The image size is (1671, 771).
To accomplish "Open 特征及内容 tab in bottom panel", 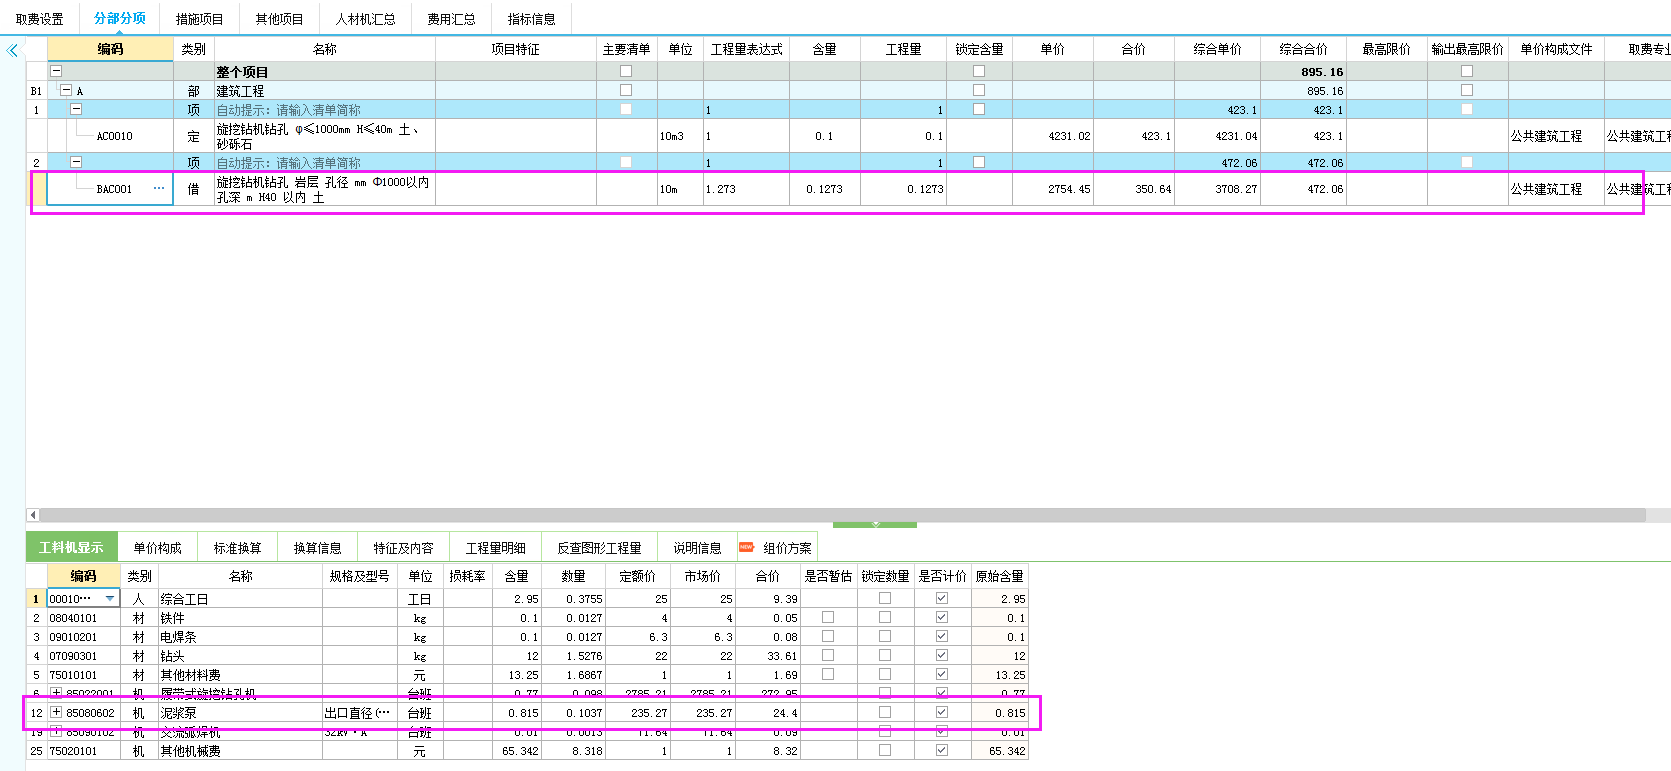I will (403, 548).
